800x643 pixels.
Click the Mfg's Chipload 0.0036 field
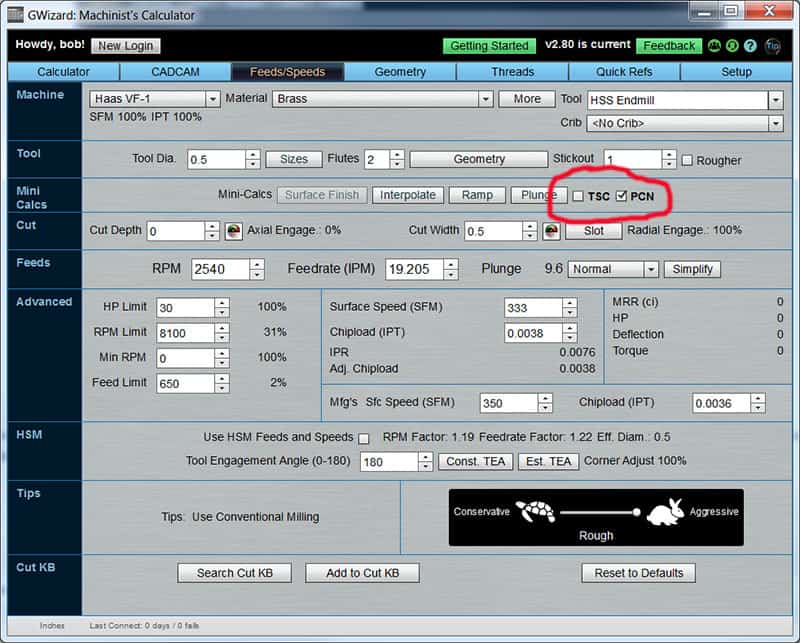click(x=721, y=403)
